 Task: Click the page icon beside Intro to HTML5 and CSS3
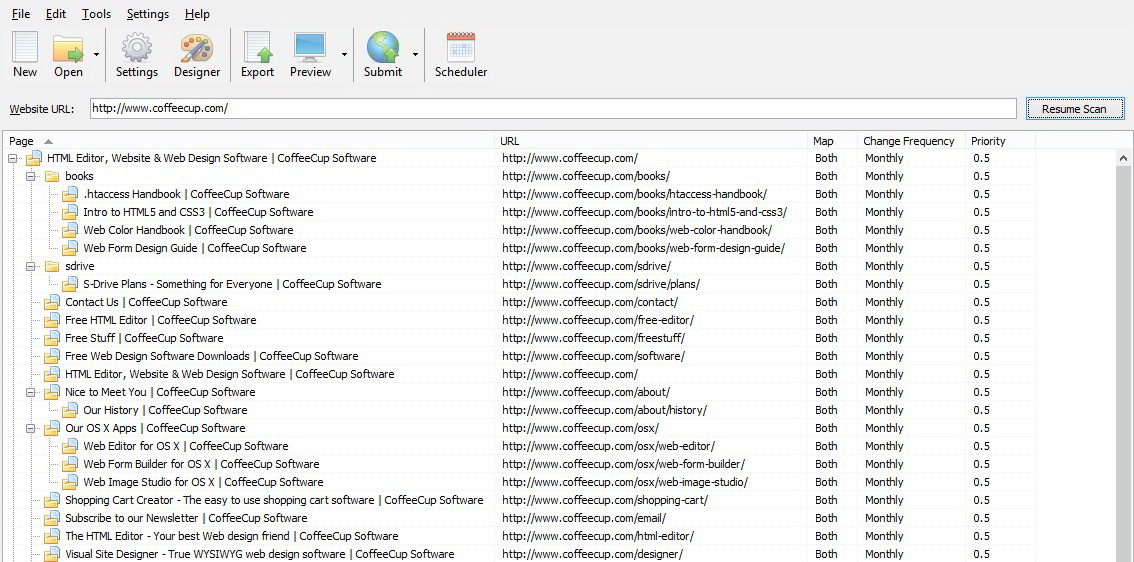(x=69, y=213)
